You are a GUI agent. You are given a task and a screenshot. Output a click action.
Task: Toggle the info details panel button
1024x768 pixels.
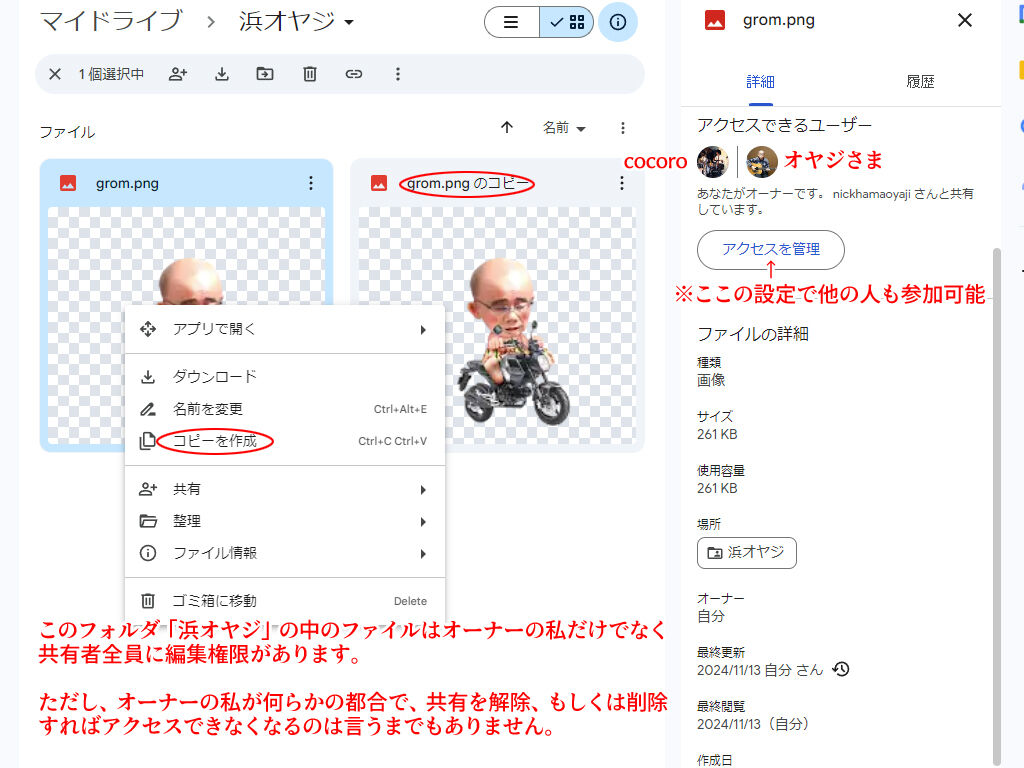click(618, 22)
